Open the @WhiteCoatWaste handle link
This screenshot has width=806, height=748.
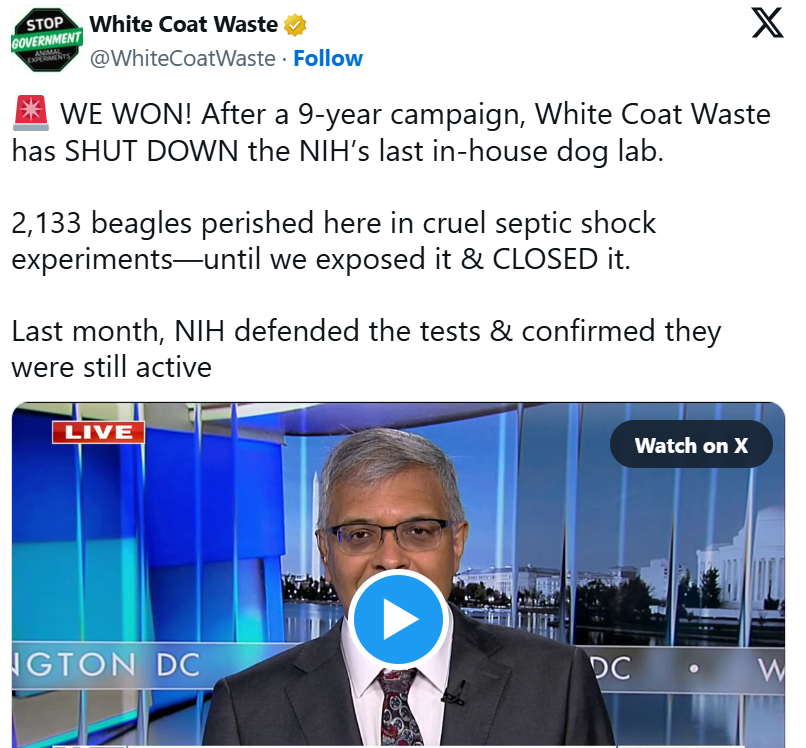point(183,59)
